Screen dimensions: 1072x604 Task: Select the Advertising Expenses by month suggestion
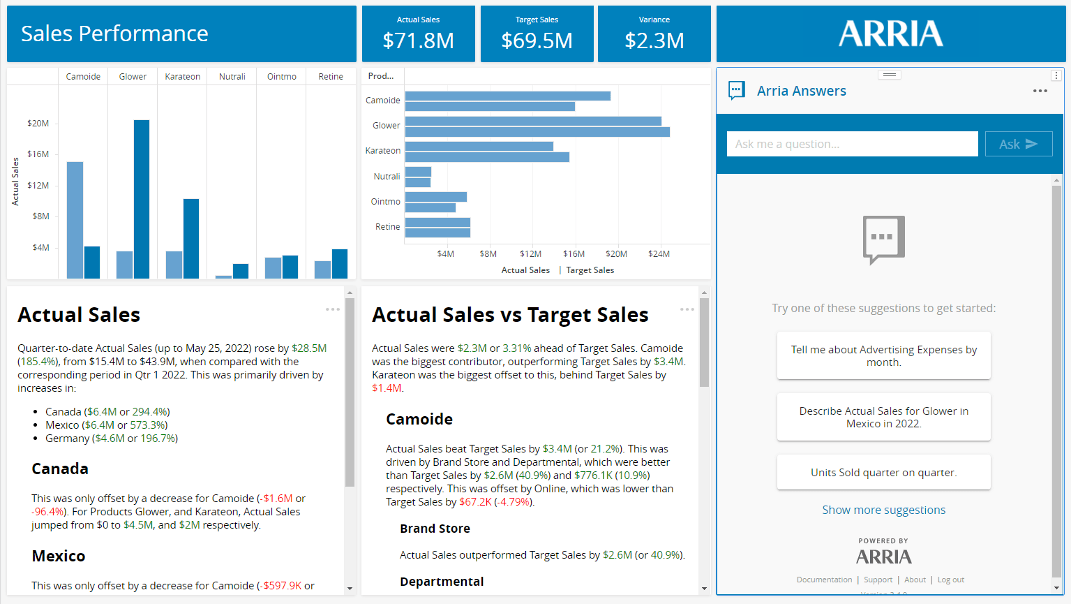tap(883, 356)
